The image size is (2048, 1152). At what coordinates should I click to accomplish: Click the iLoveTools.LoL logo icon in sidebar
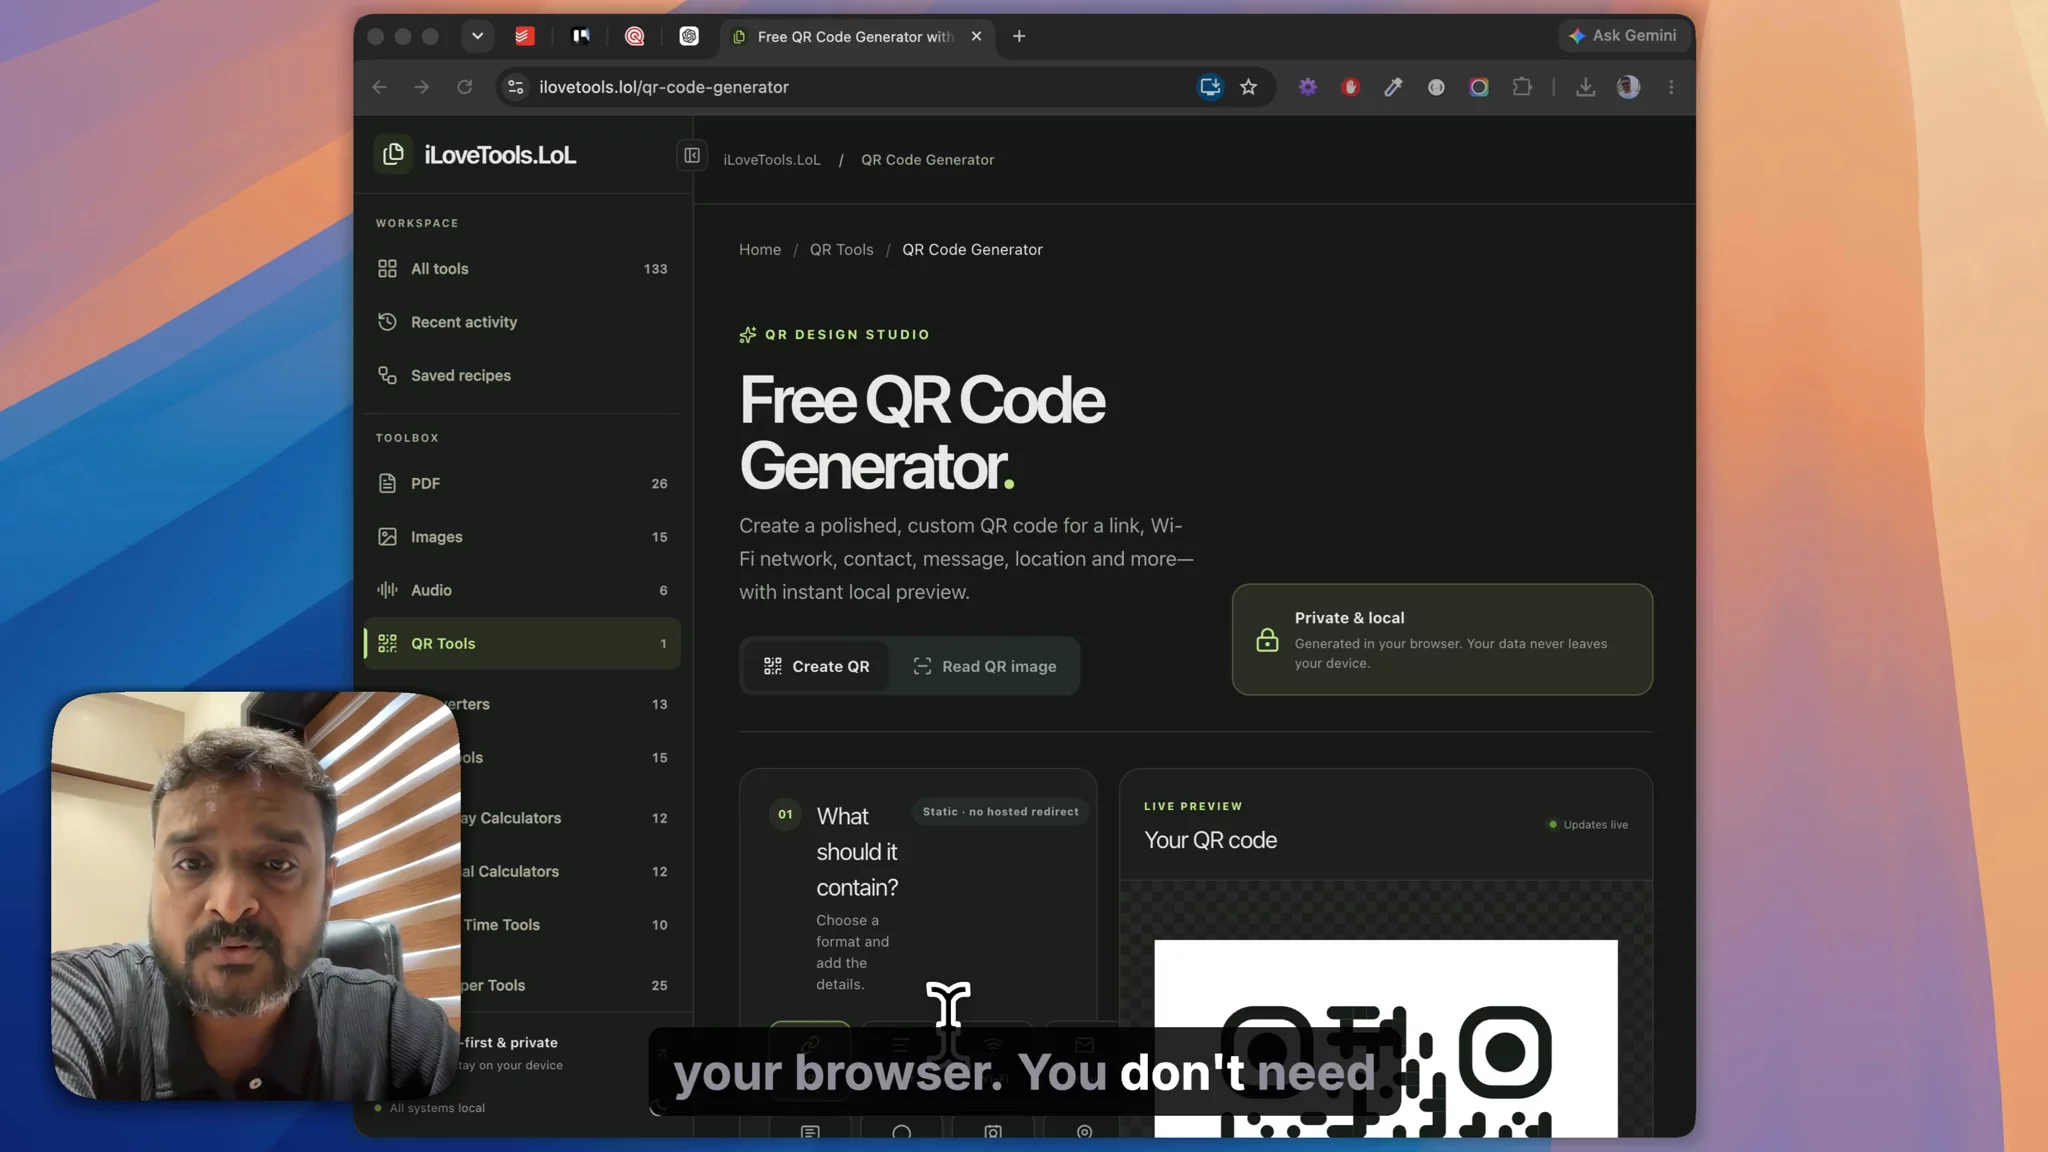[393, 154]
